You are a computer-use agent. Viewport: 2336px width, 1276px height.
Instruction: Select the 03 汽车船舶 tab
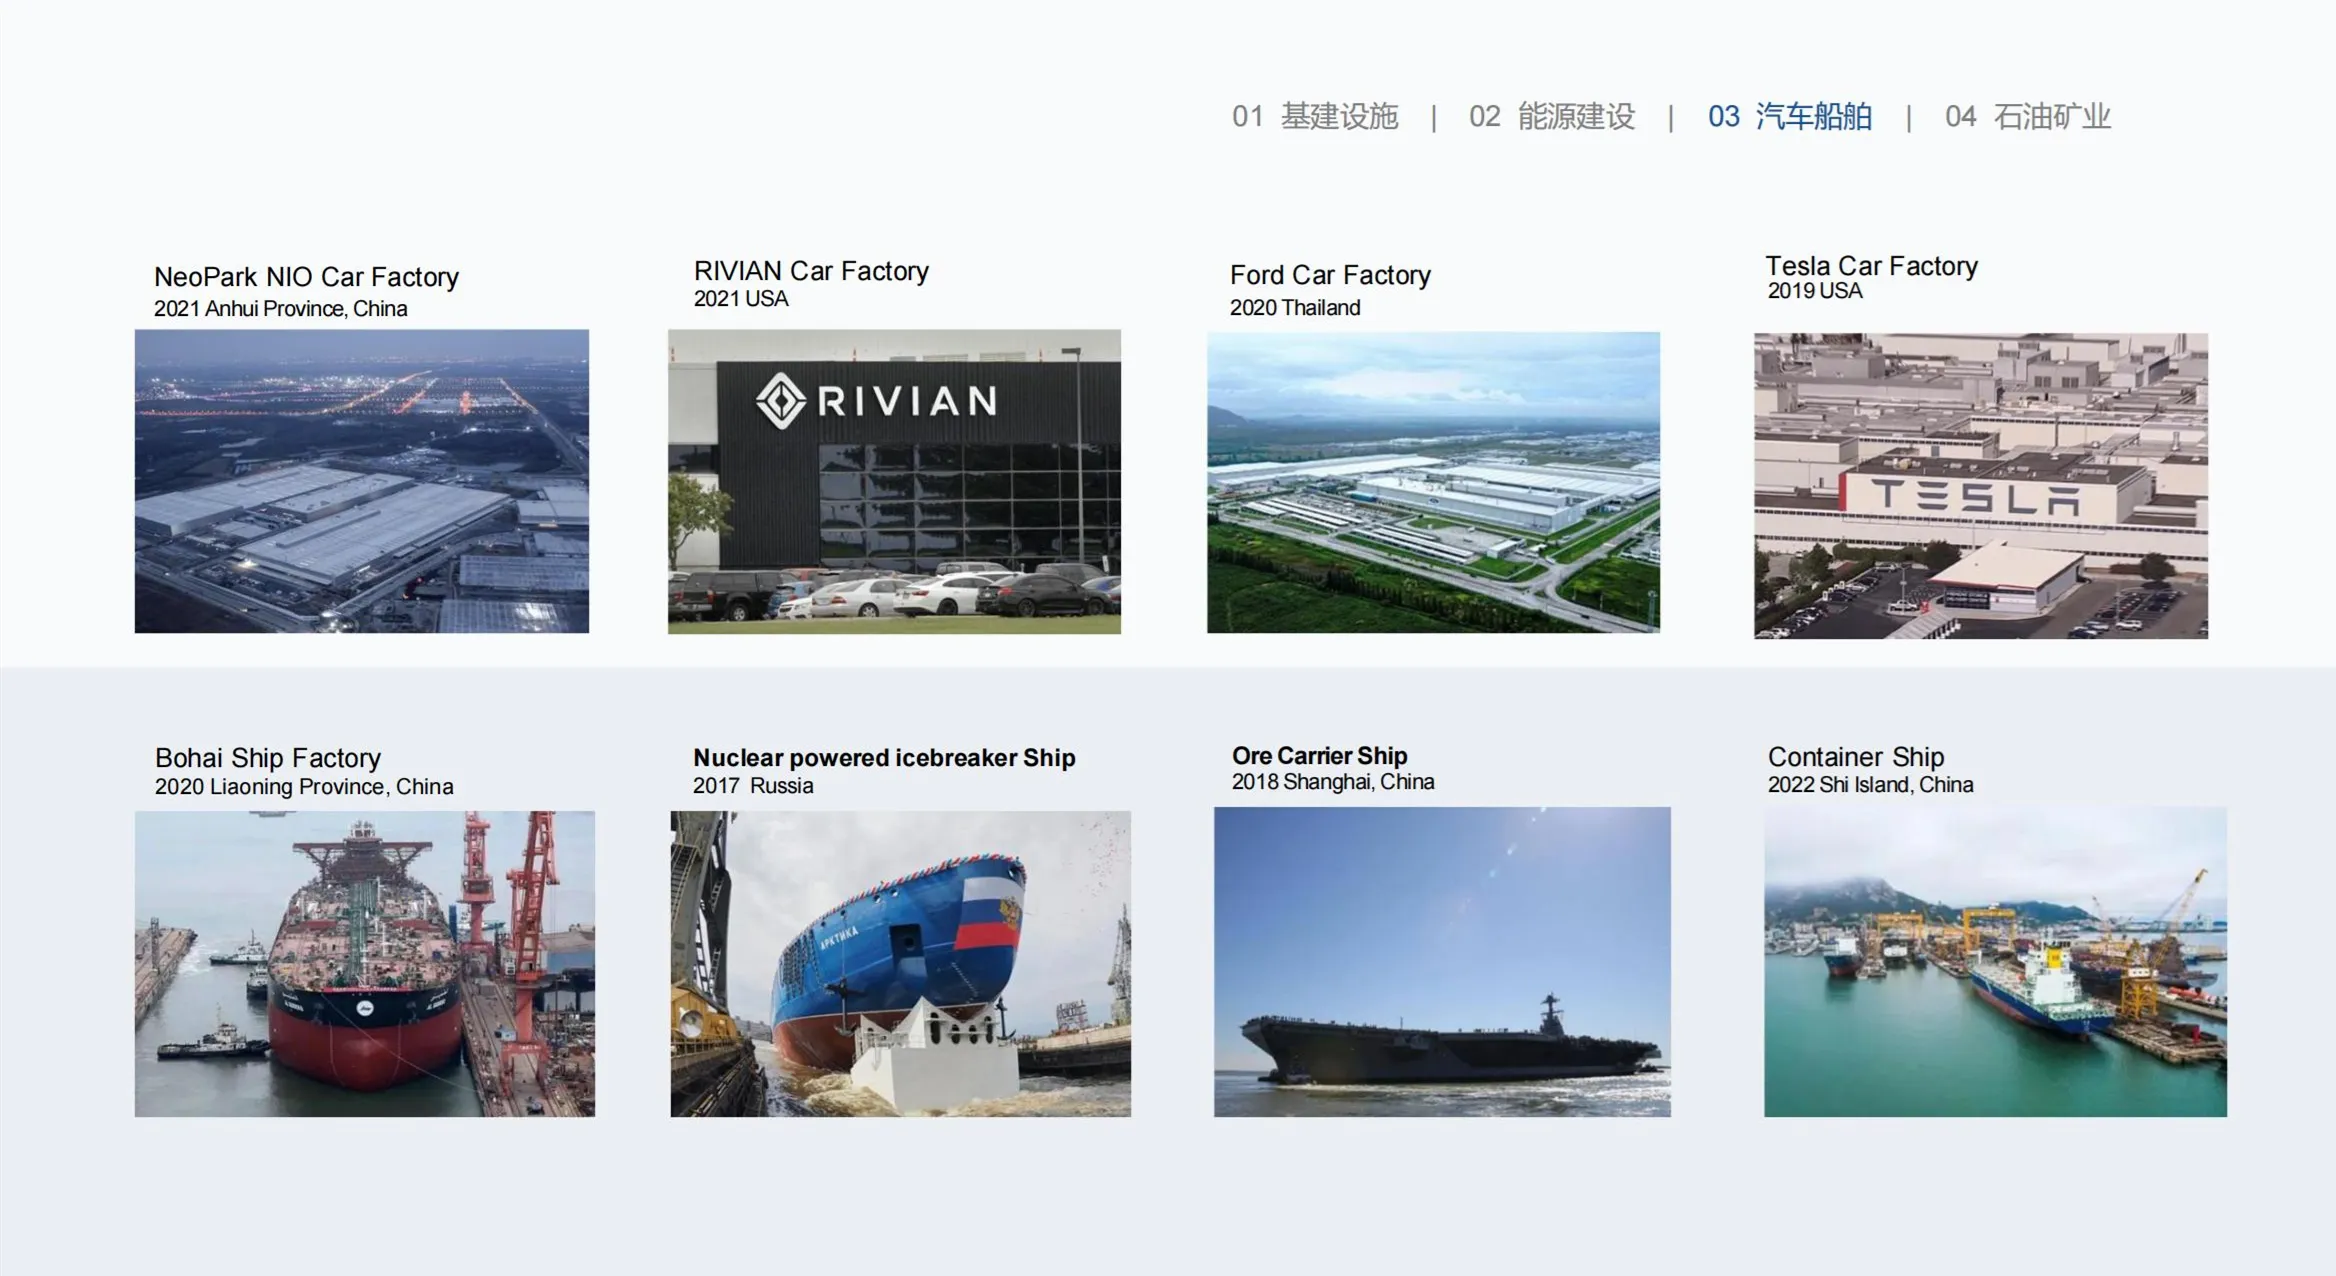click(x=1790, y=117)
